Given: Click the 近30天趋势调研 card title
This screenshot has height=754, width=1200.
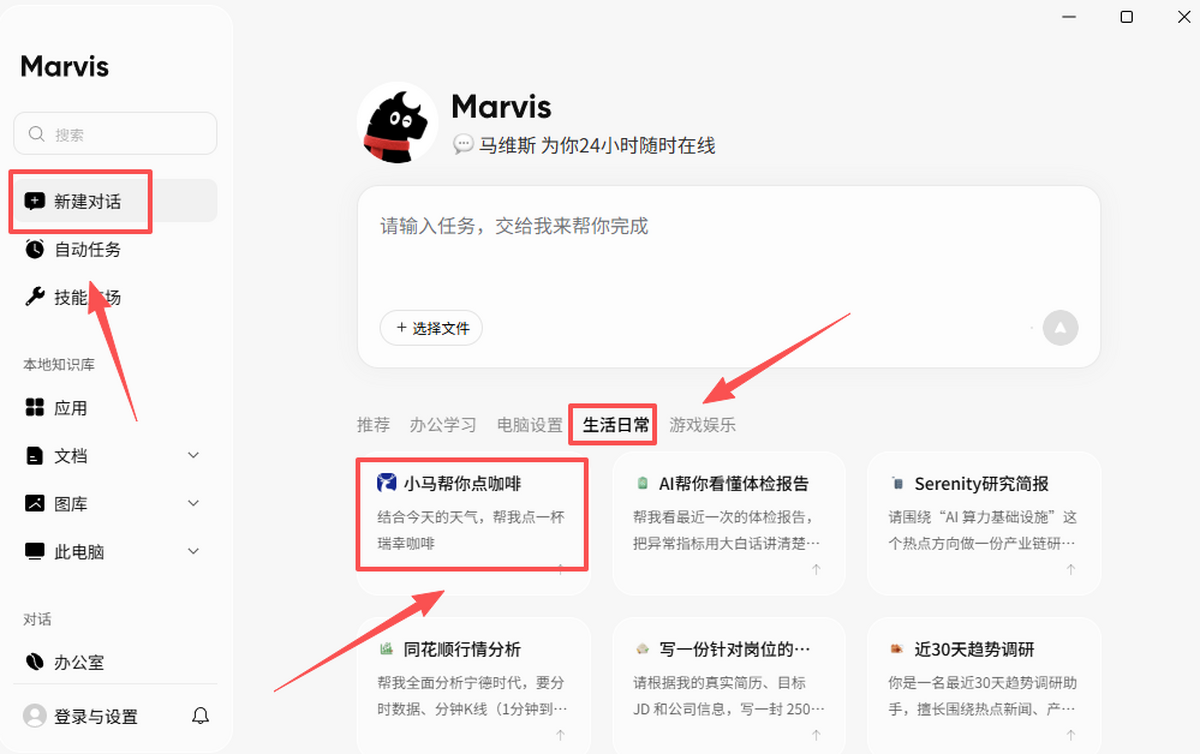Looking at the screenshot, I should (975, 649).
